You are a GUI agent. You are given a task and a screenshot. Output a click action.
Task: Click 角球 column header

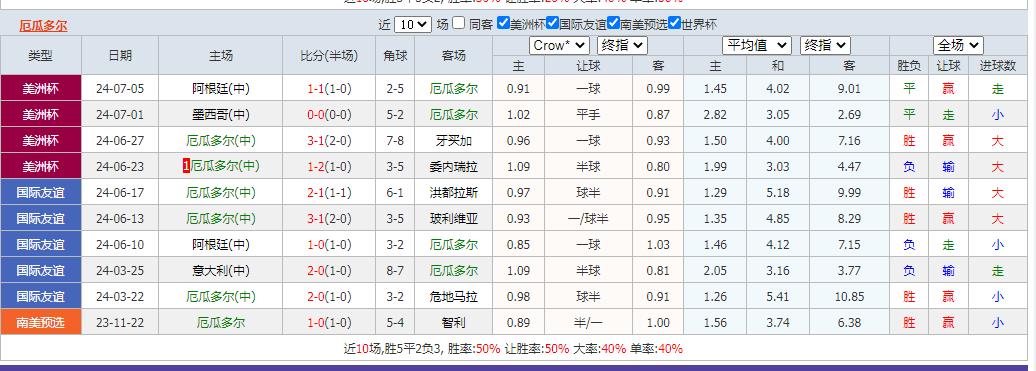click(x=395, y=55)
